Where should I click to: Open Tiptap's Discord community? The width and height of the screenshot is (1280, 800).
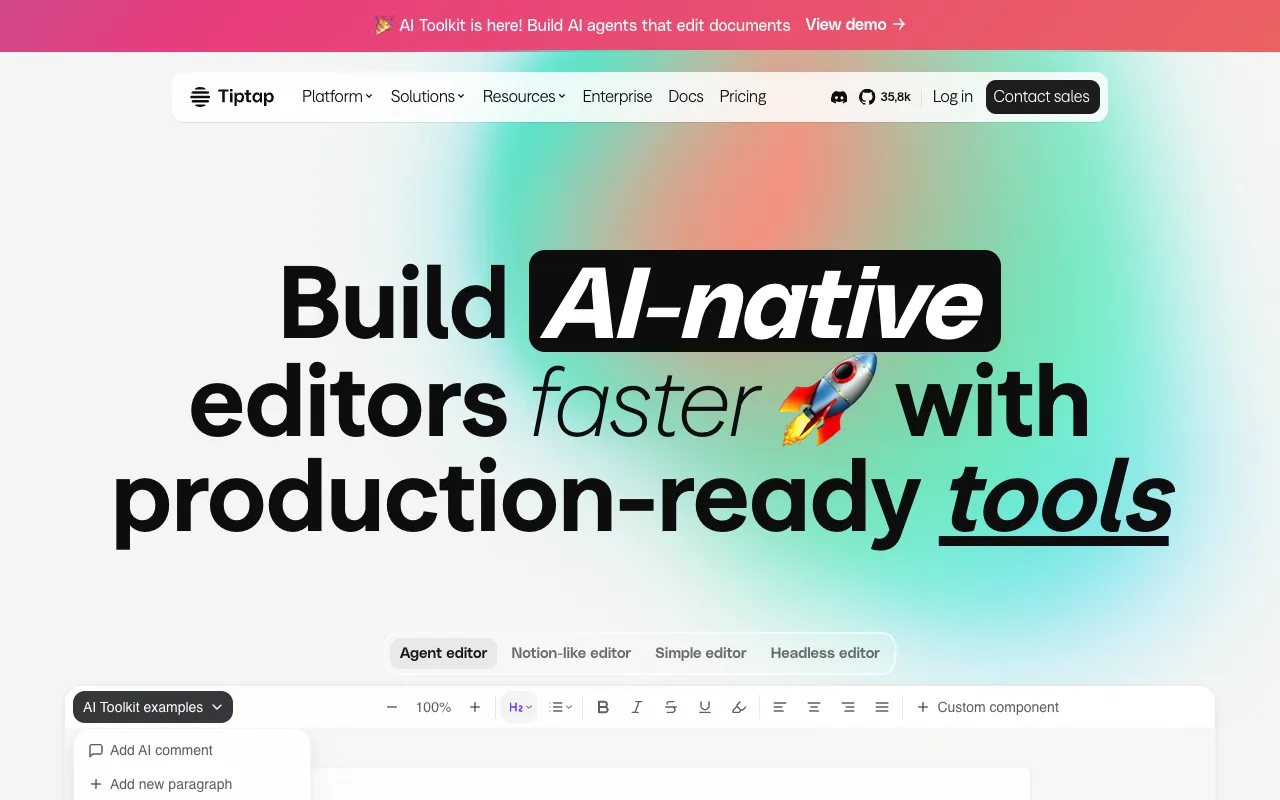839,97
